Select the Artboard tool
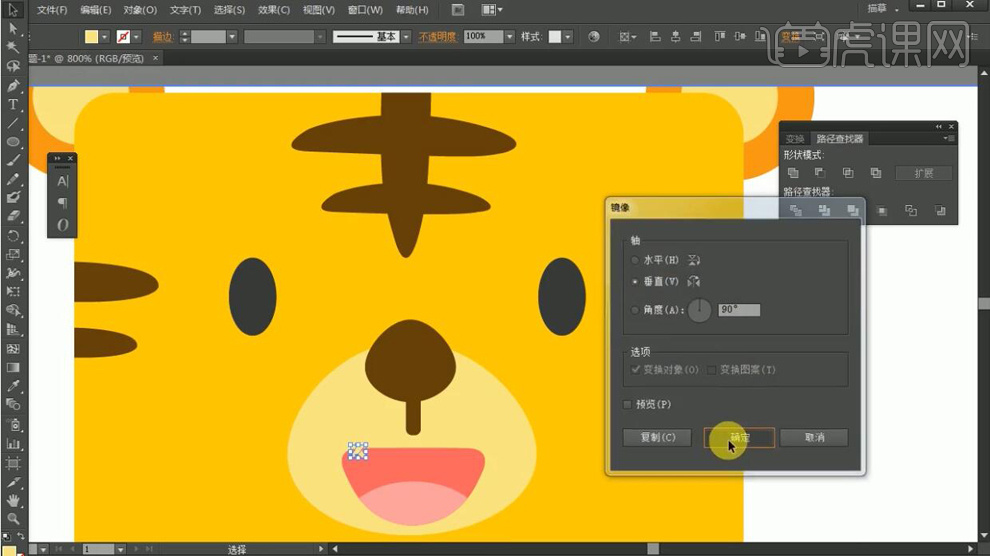 click(x=13, y=463)
